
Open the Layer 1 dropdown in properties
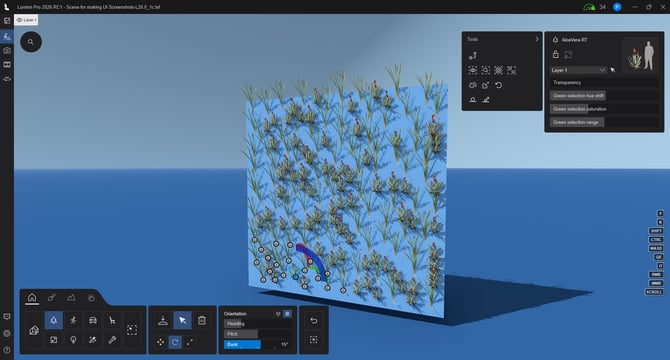coord(578,70)
